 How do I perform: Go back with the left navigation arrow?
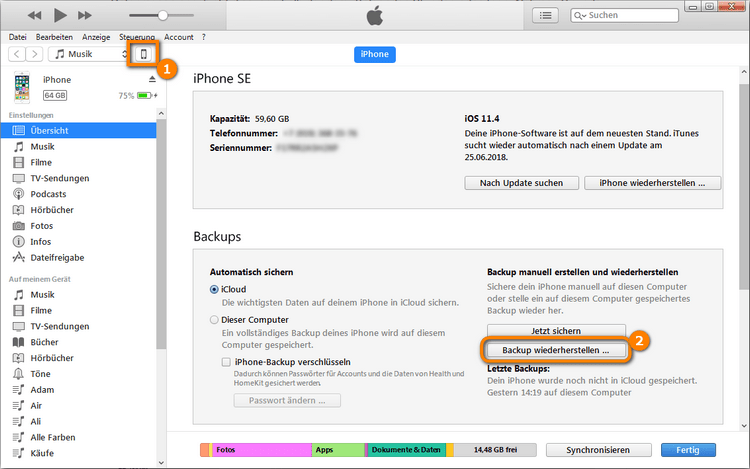point(17,54)
